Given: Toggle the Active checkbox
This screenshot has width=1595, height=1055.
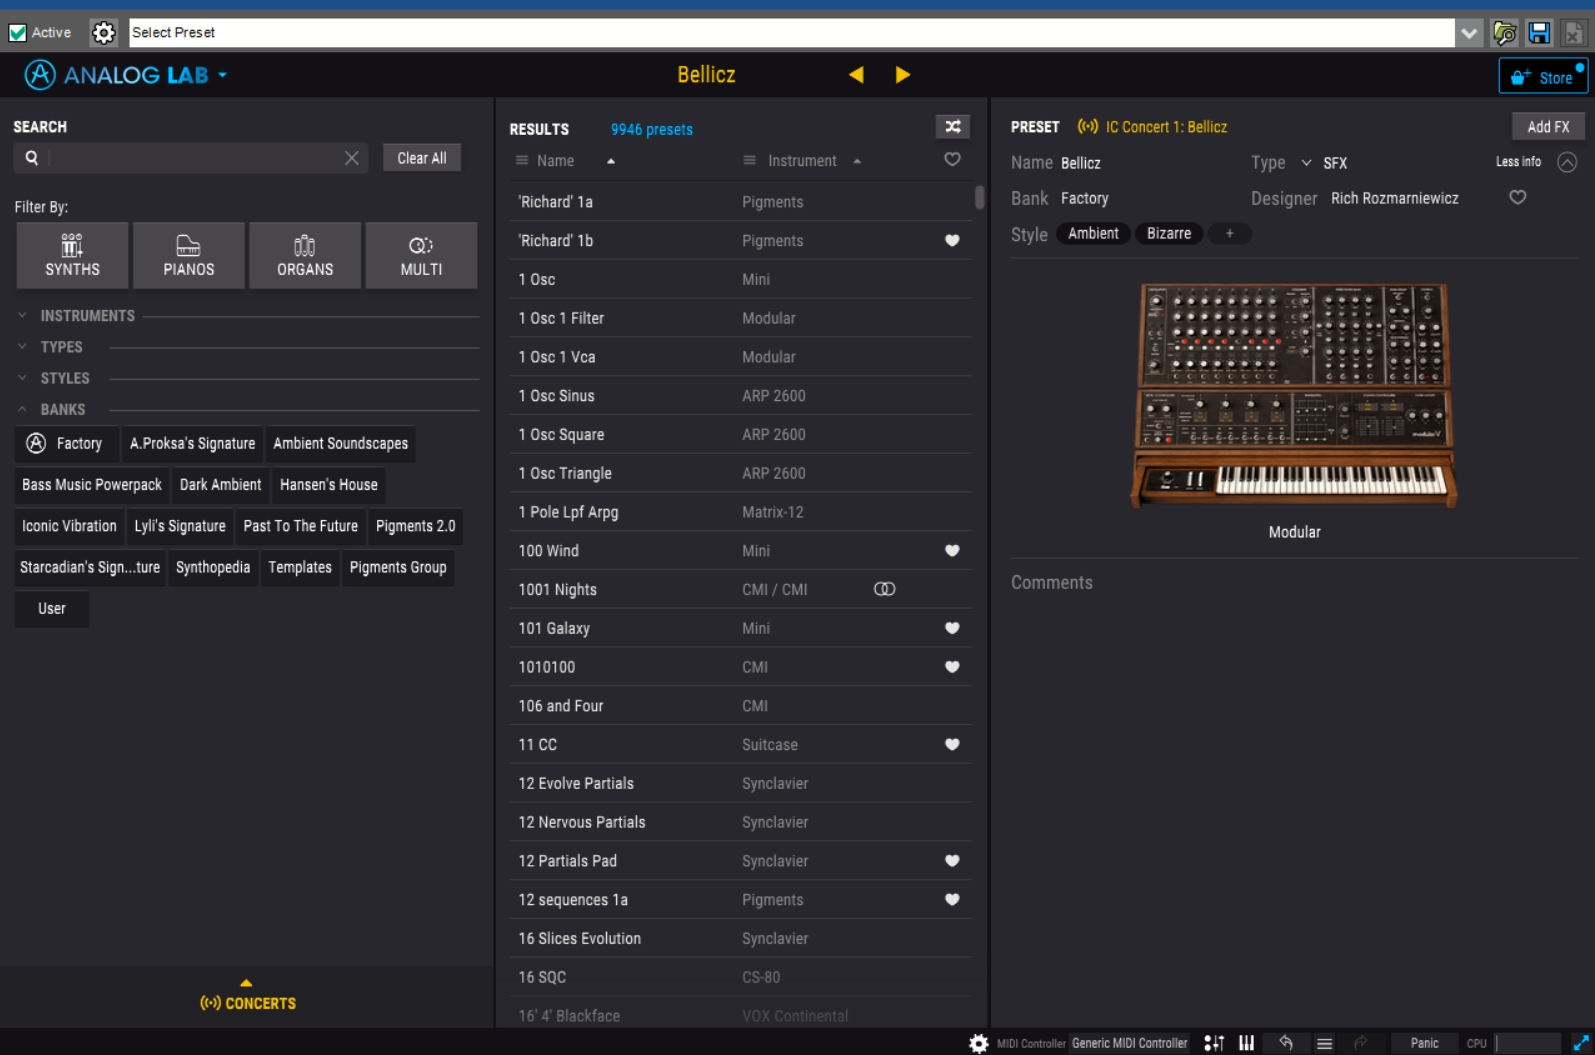Looking at the screenshot, I should (17, 33).
